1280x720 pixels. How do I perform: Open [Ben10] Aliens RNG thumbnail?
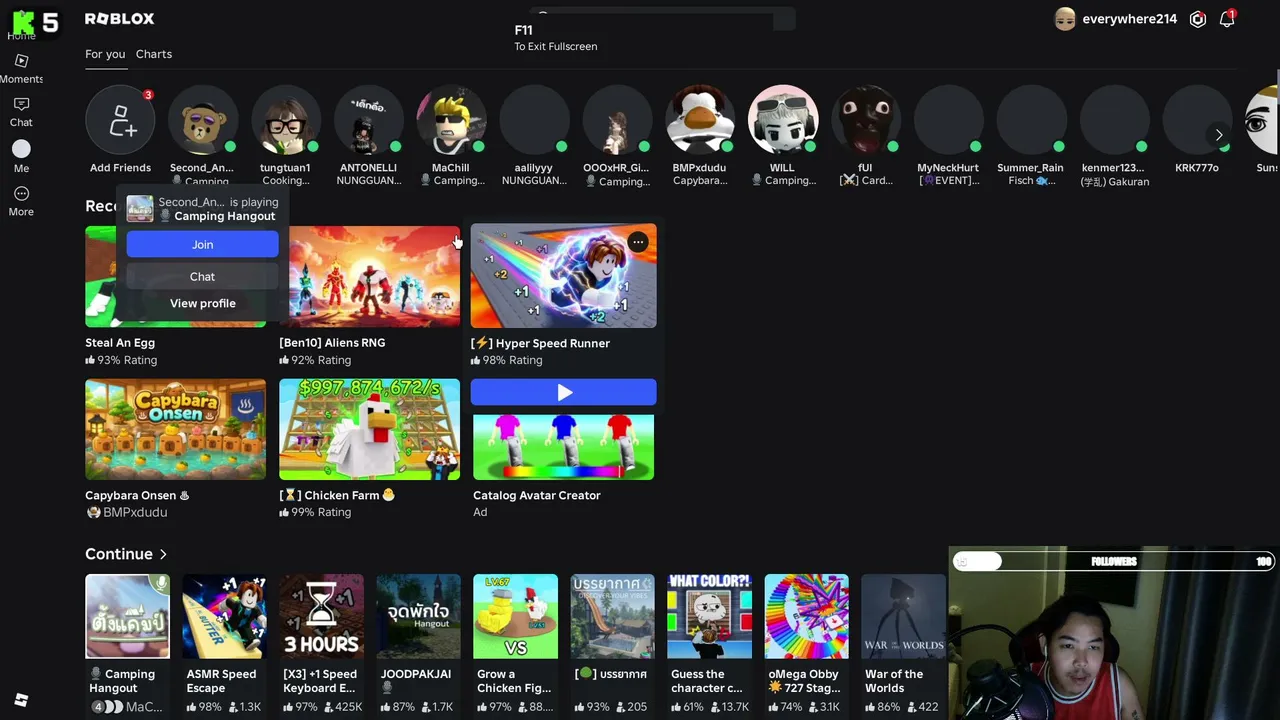click(x=370, y=277)
